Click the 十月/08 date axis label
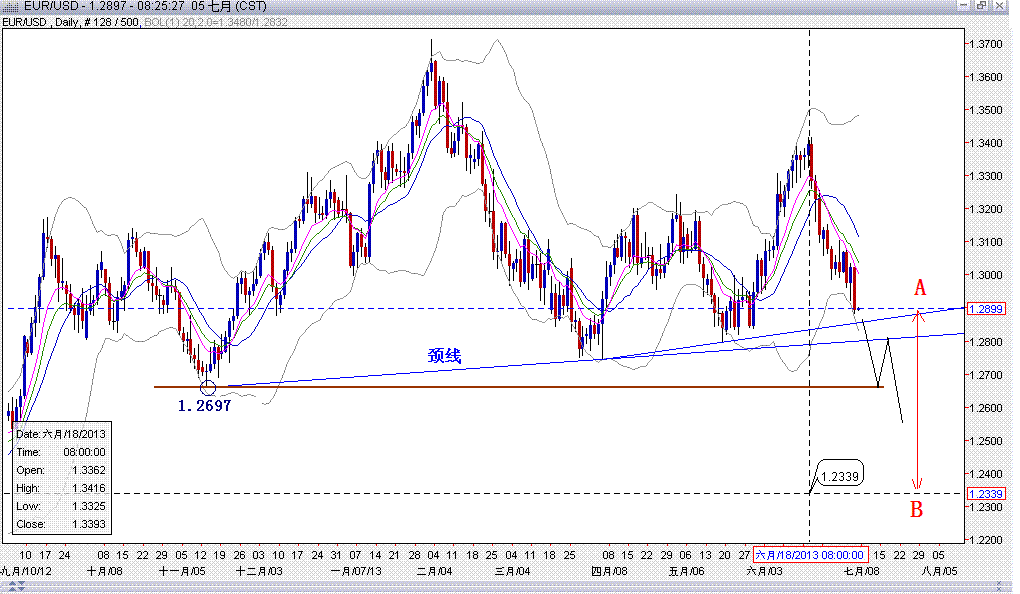Viewport: 1020px width, 594px height. [x=104, y=571]
